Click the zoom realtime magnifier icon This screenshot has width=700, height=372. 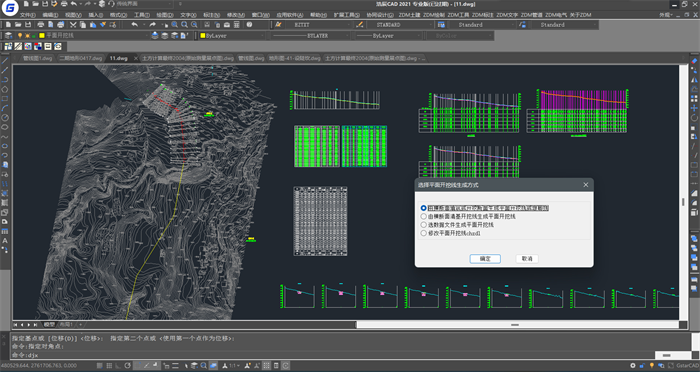pos(174,25)
